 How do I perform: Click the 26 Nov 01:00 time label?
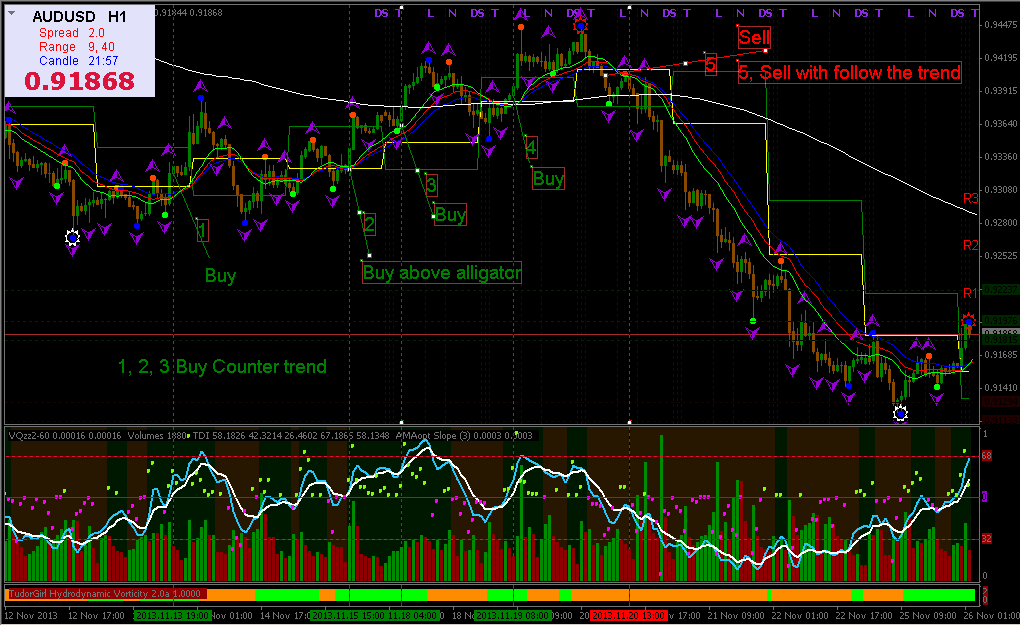[990, 615]
